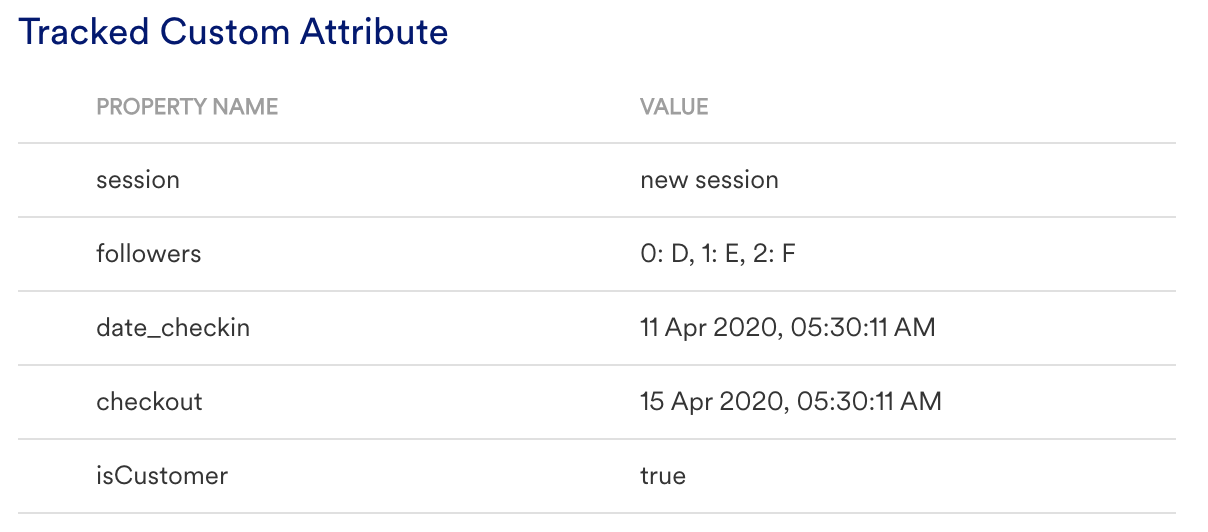Click the blank cell left of the session row
This screenshot has width=1208, height=532.
pos(55,180)
